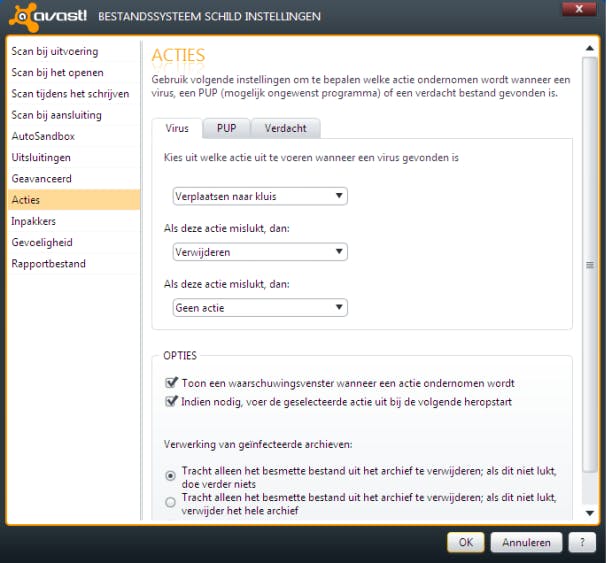The height and width of the screenshot is (563, 612).
Task: Click the OPTIES group label
Action: pyautogui.click(x=180, y=356)
